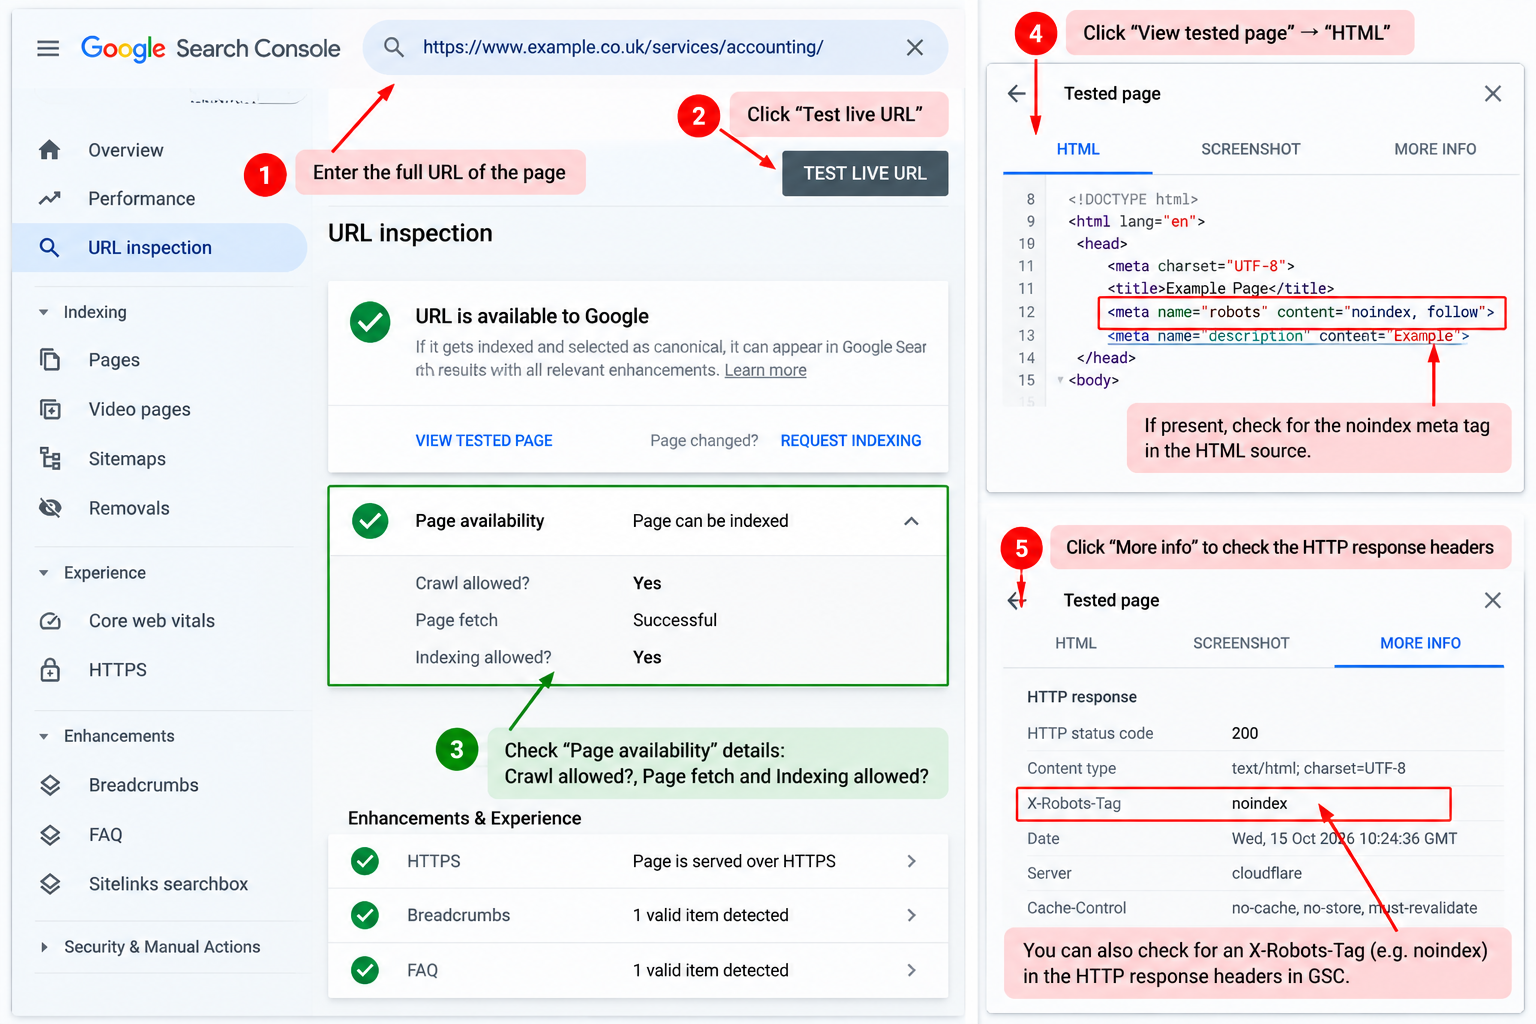The image size is (1536, 1024).
Task: Open the Video pages icon
Action: click(50, 409)
